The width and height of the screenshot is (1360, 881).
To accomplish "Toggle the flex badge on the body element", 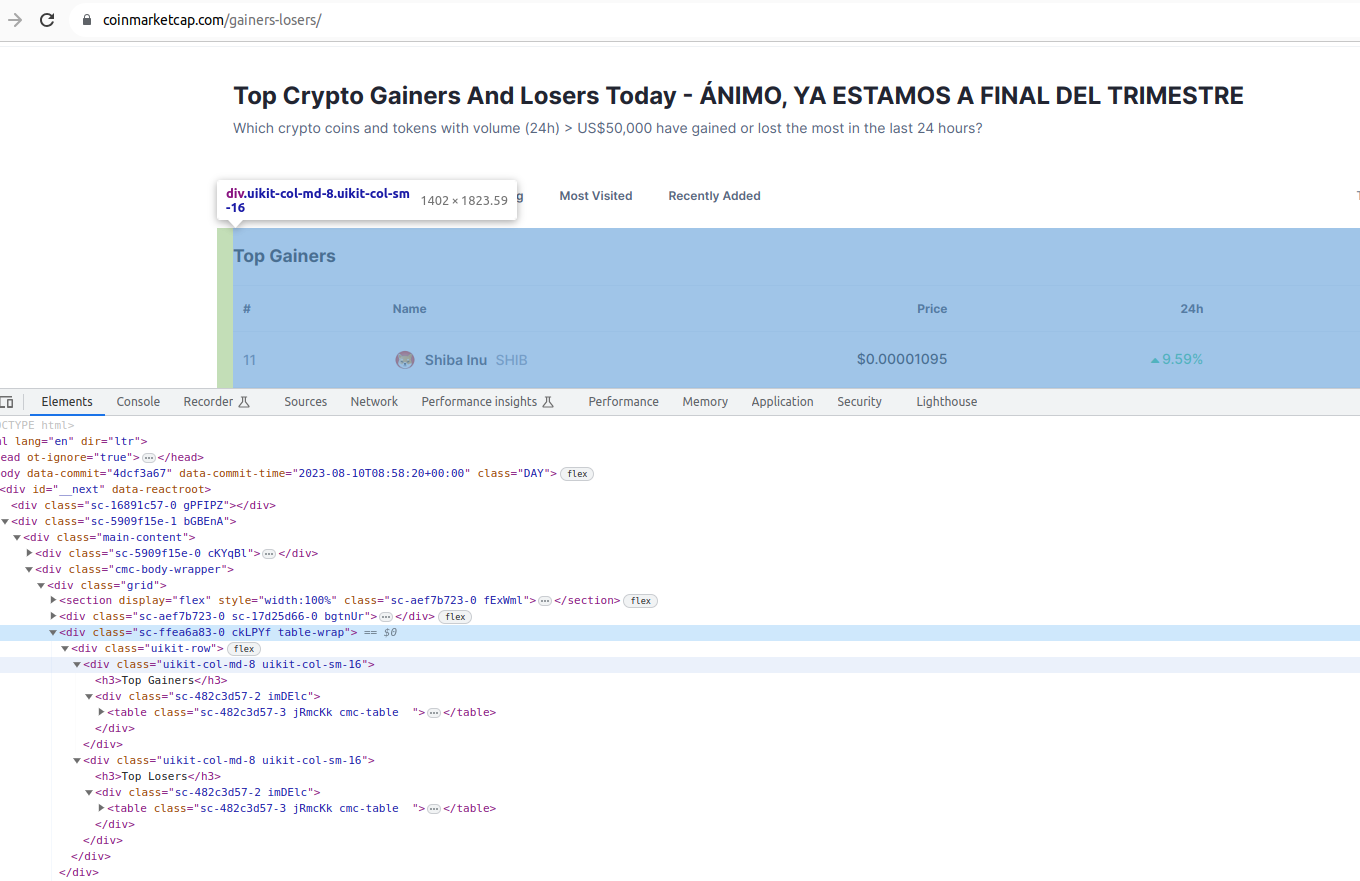I will click(577, 473).
